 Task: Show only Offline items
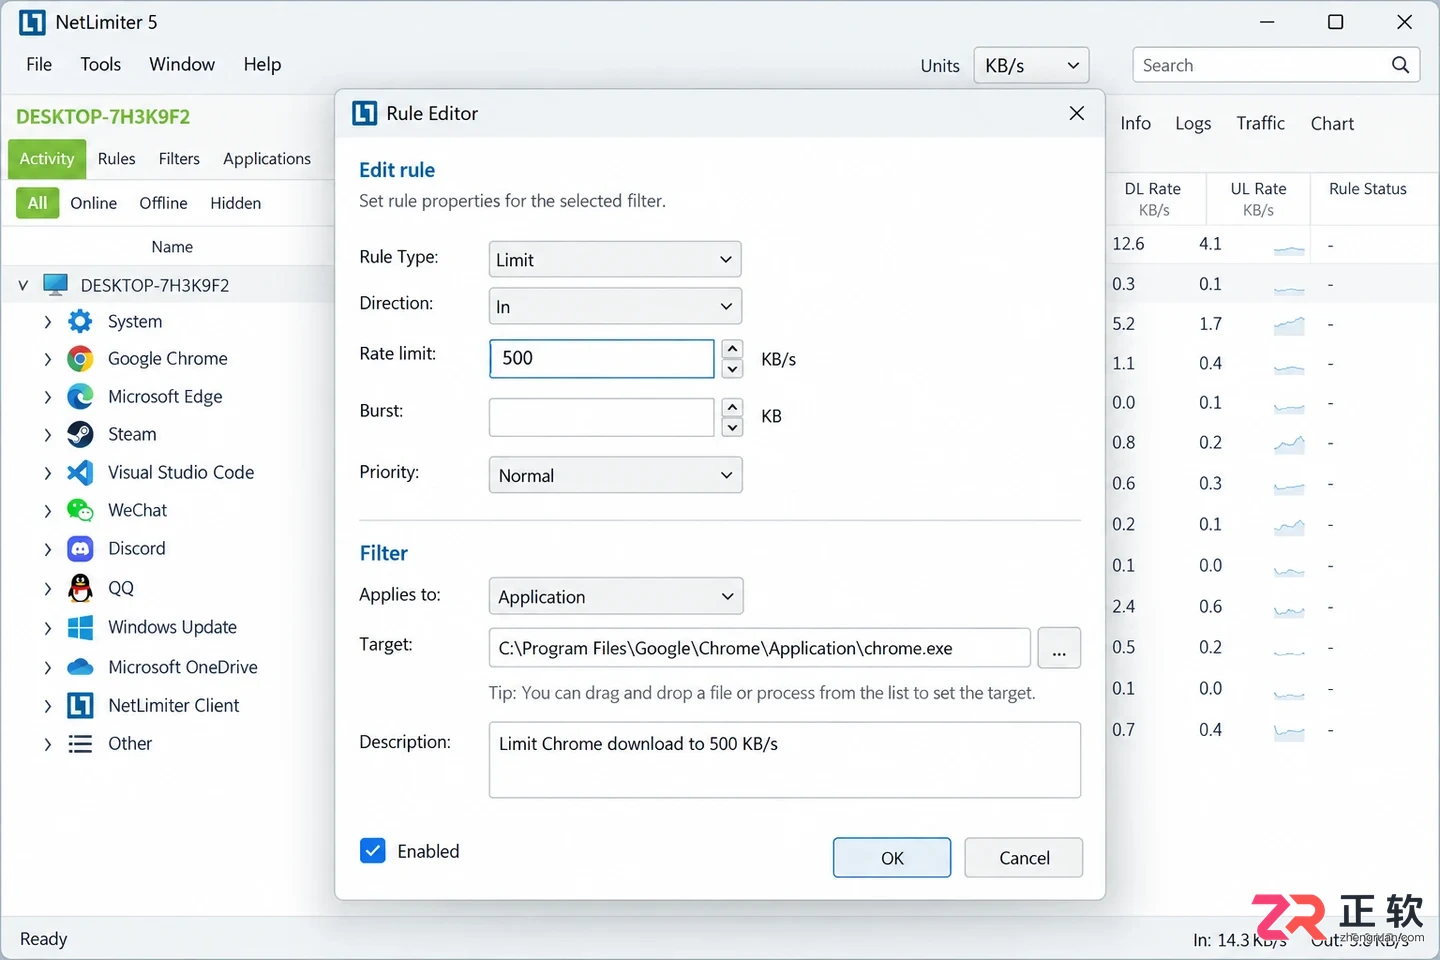tap(163, 203)
